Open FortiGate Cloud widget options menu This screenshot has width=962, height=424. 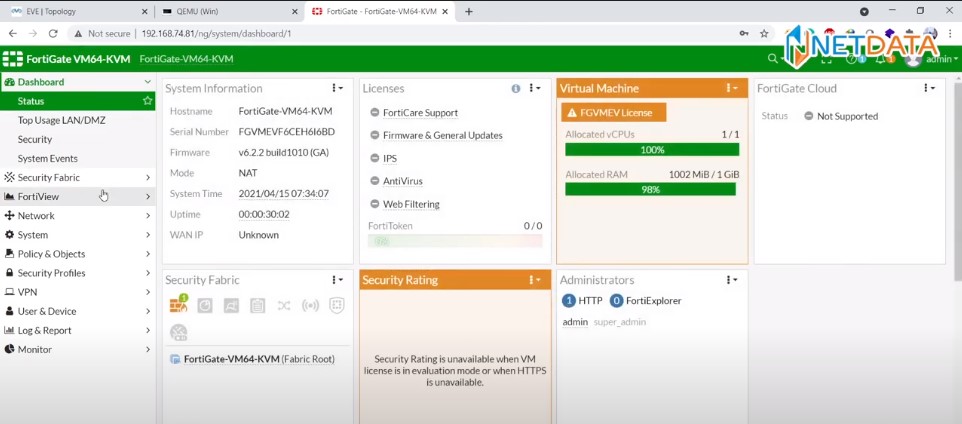point(929,88)
